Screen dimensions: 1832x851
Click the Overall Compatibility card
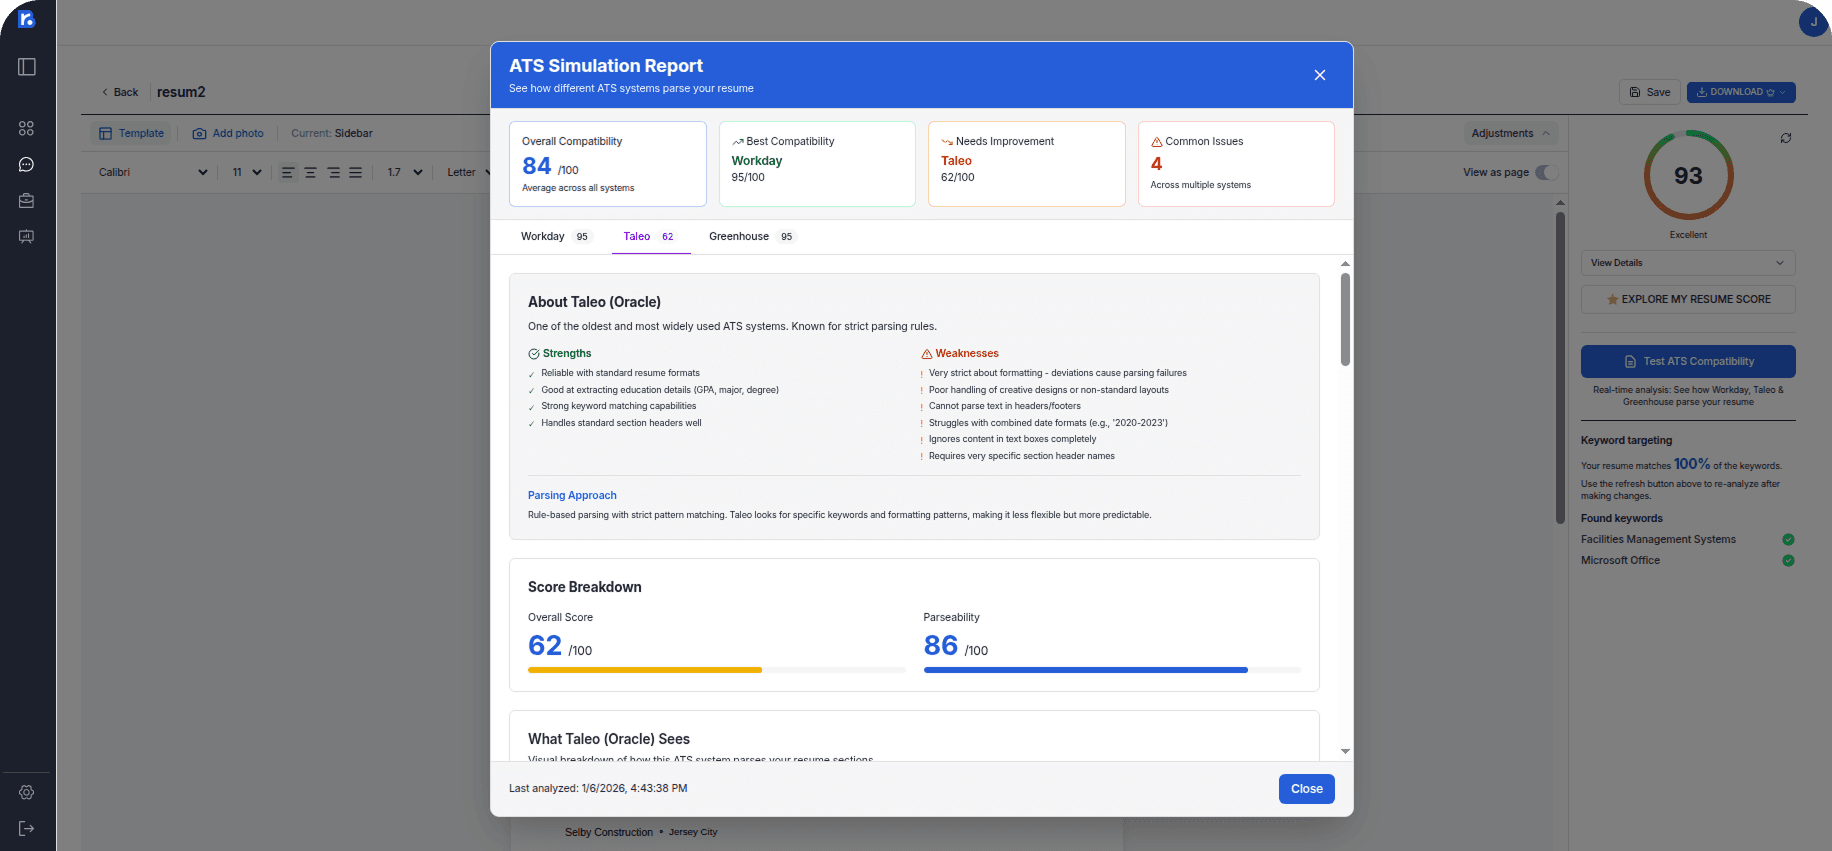tap(608, 164)
